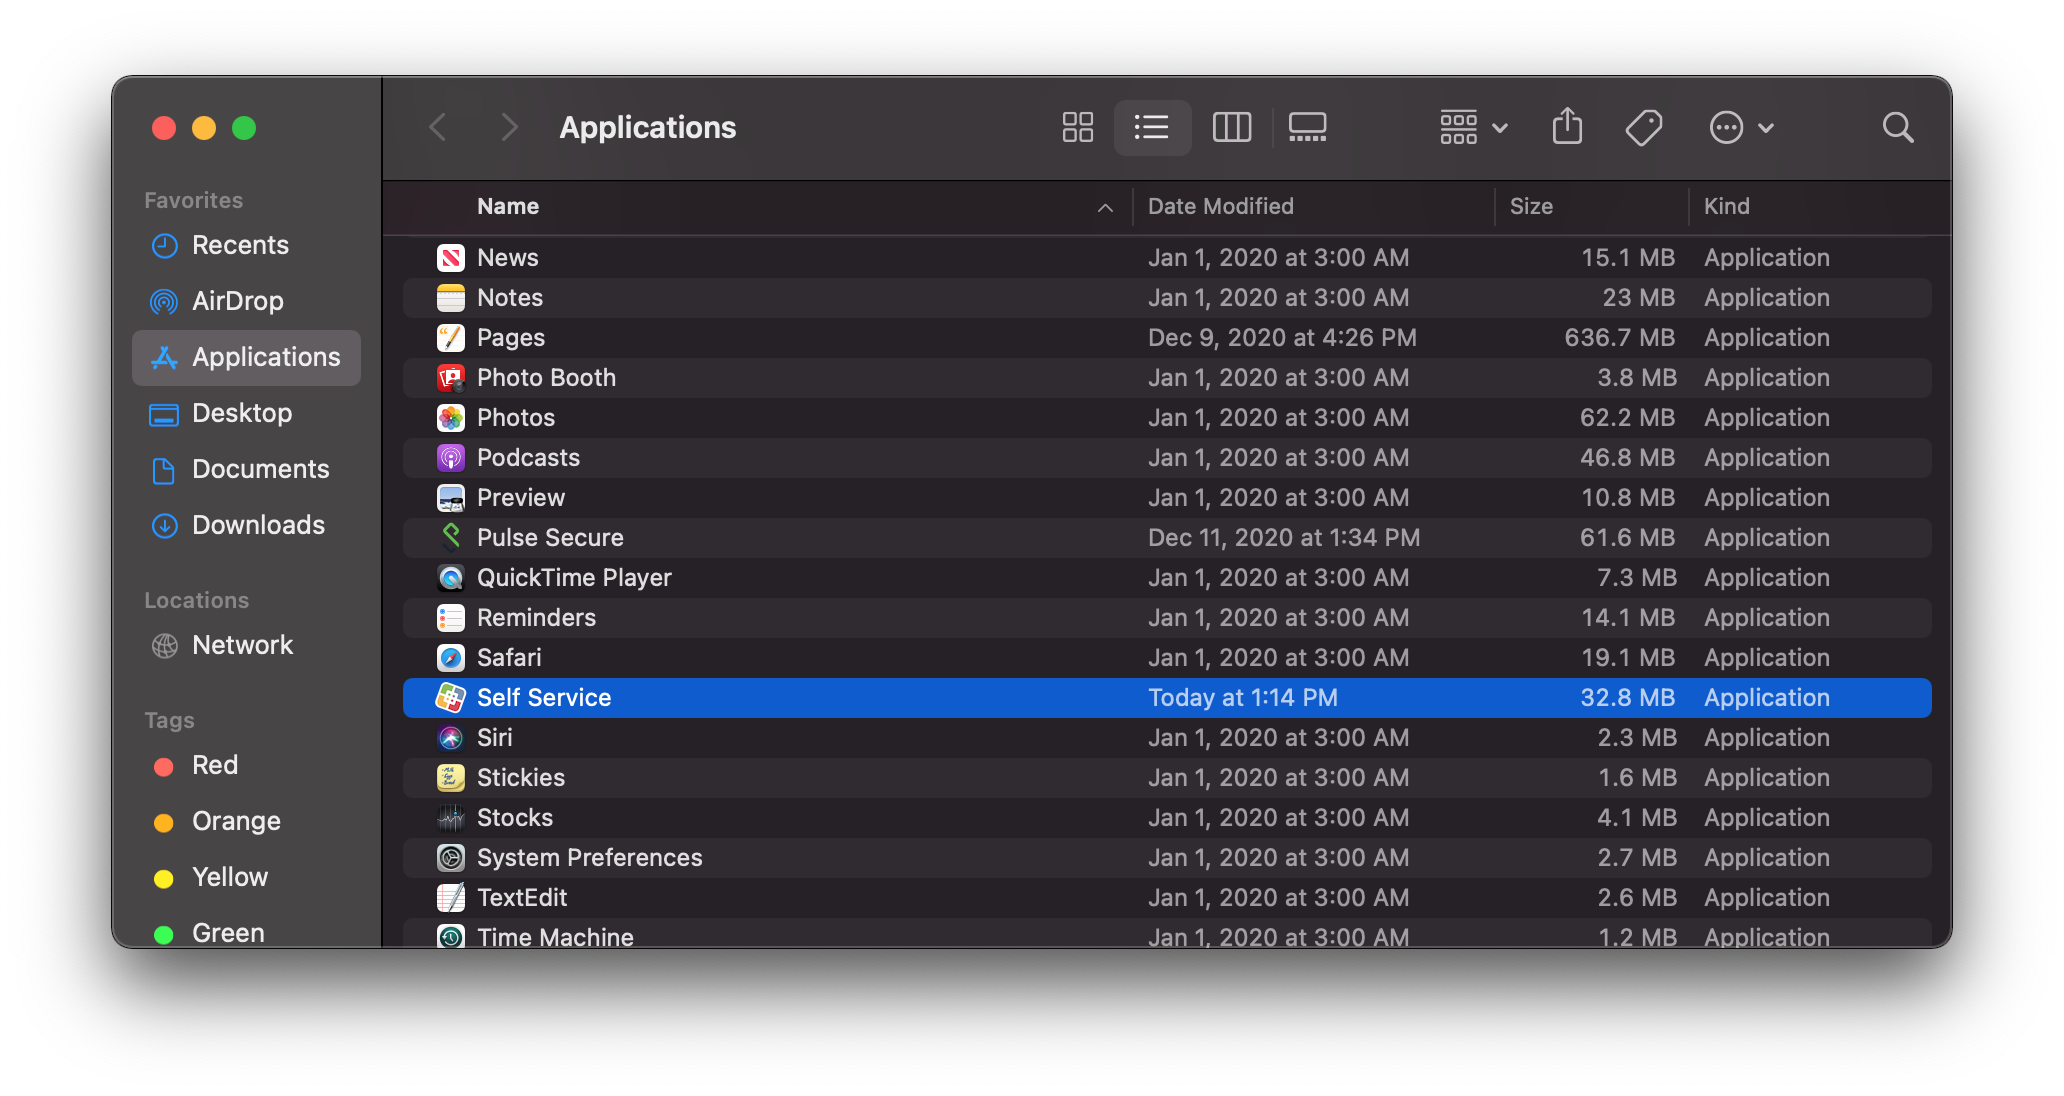Switch to gallery view
This screenshot has height=1096, width=2064.
(1307, 127)
